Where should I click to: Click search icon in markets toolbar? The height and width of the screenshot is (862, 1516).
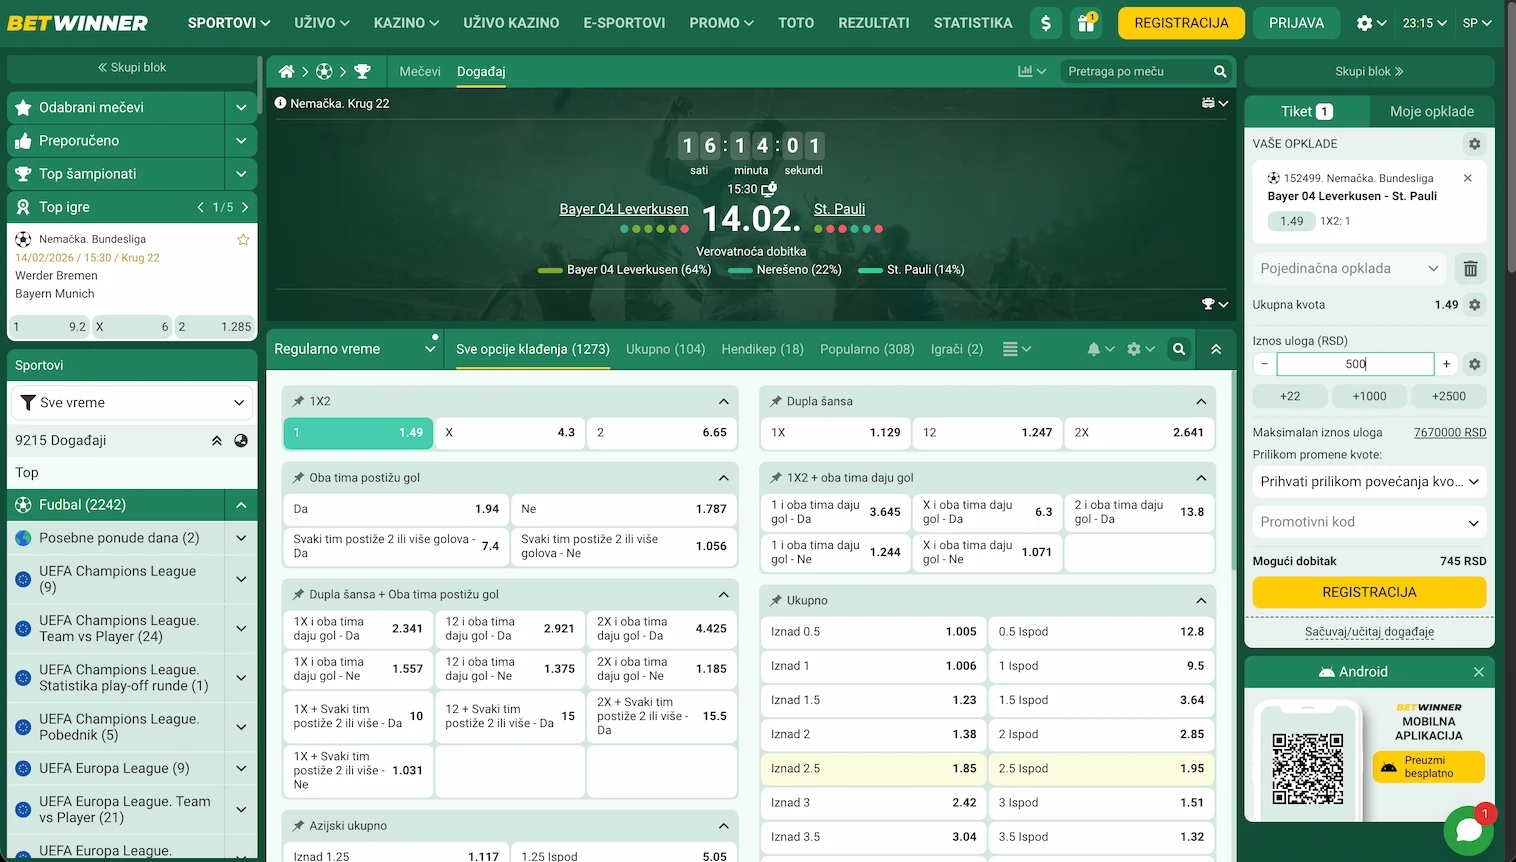(1179, 349)
